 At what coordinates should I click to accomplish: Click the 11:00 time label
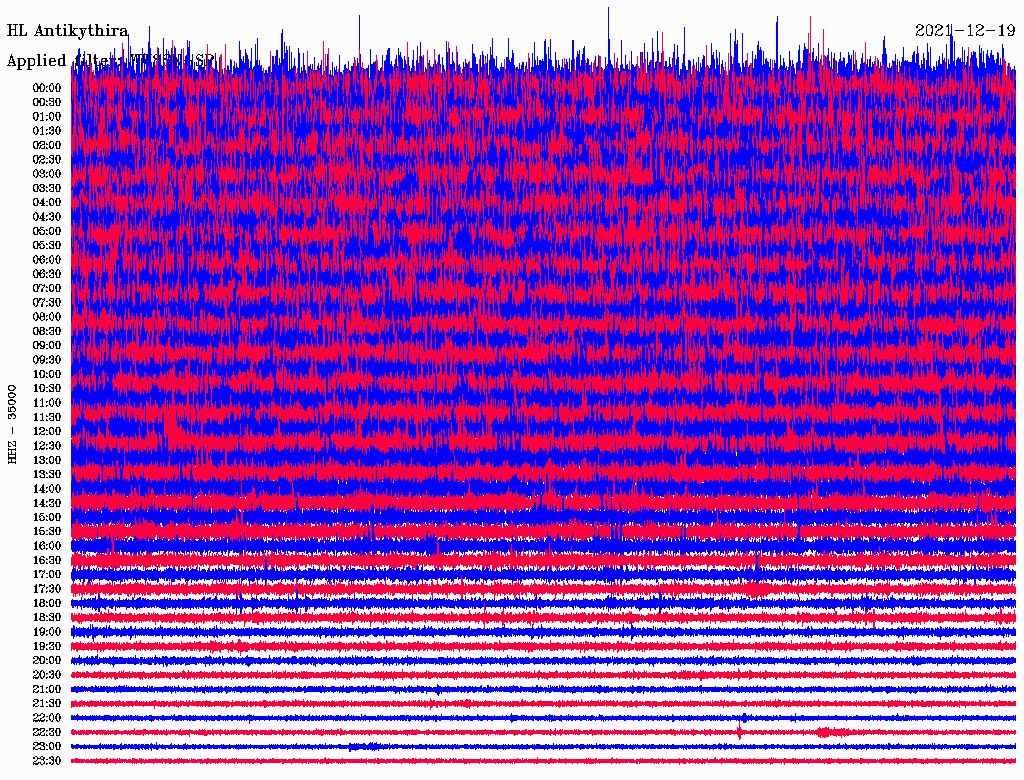(47, 403)
